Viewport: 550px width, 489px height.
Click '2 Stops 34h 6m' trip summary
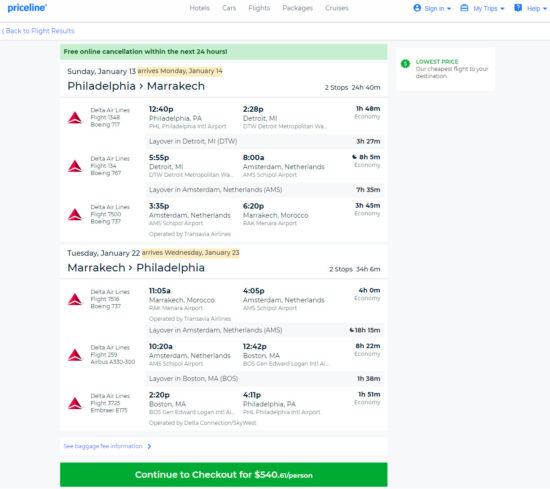point(355,269)
